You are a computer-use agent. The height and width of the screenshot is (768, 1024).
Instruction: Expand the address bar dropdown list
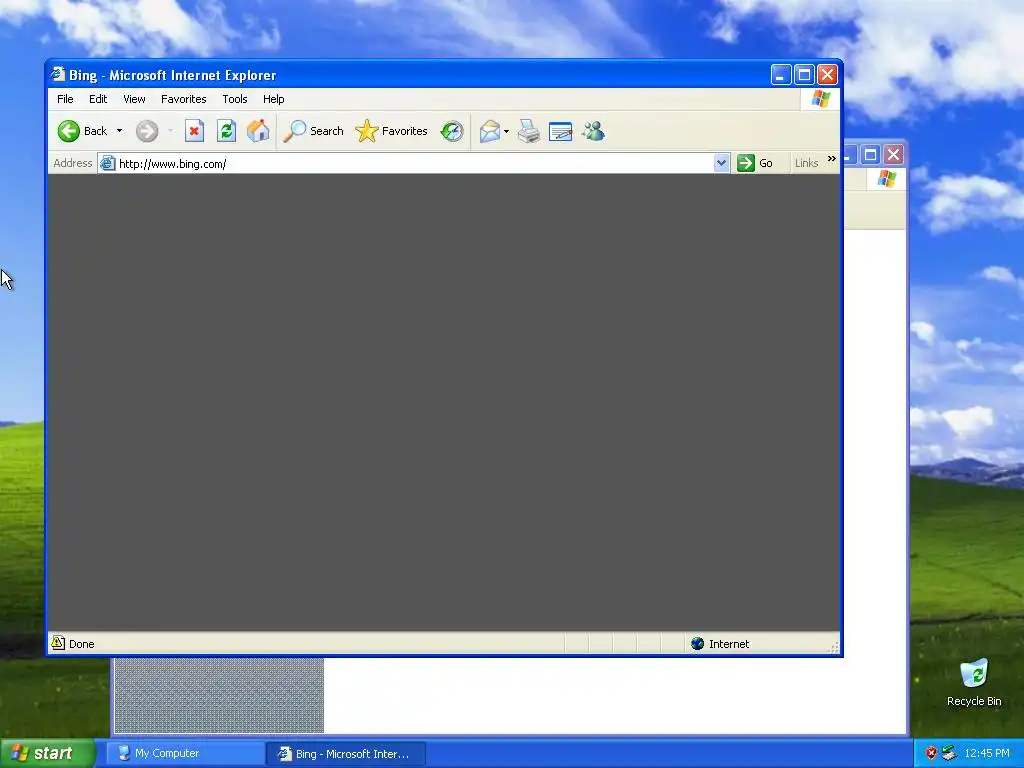click(x=721, y=163)
